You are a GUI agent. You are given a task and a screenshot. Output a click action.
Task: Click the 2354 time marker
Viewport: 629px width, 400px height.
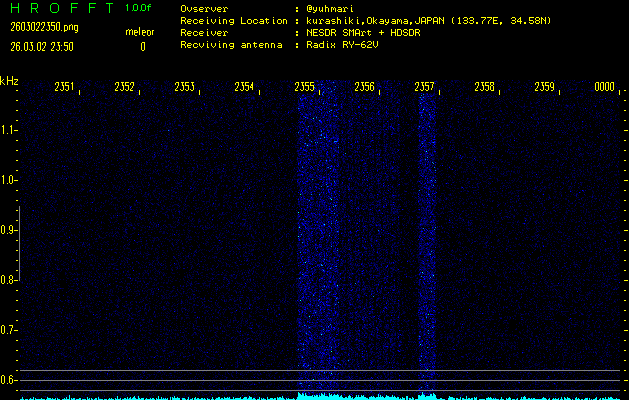(244, 87)
